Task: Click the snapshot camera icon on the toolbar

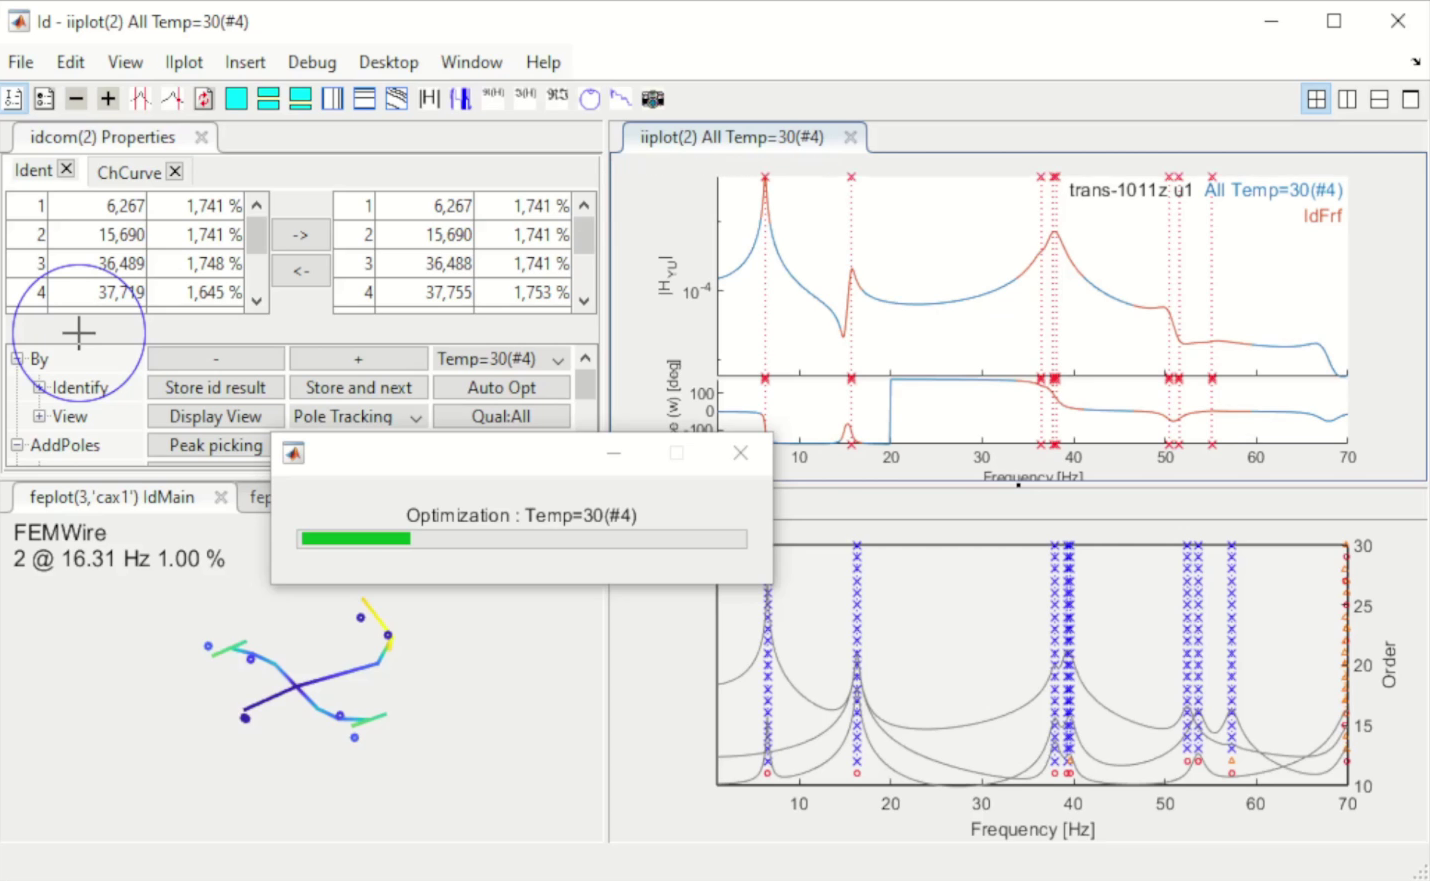Action: point(653,98)
